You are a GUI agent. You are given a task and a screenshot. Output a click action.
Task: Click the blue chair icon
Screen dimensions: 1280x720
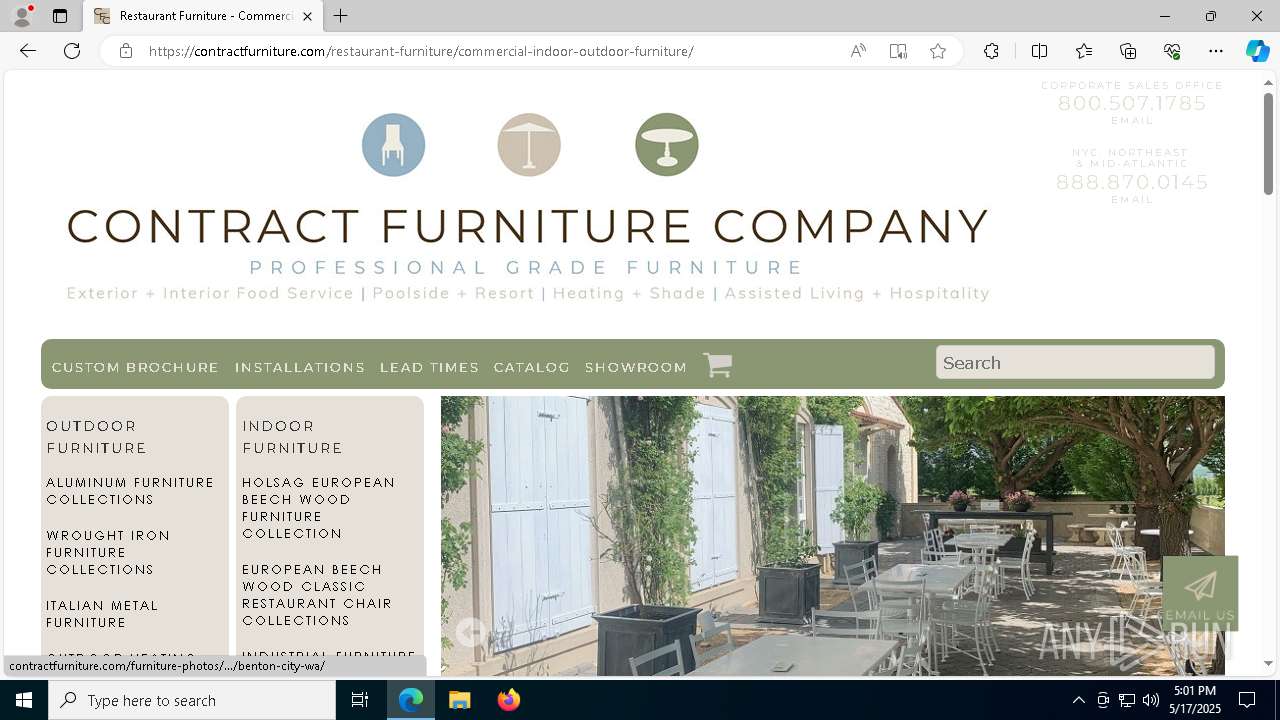tap(393, 145)
